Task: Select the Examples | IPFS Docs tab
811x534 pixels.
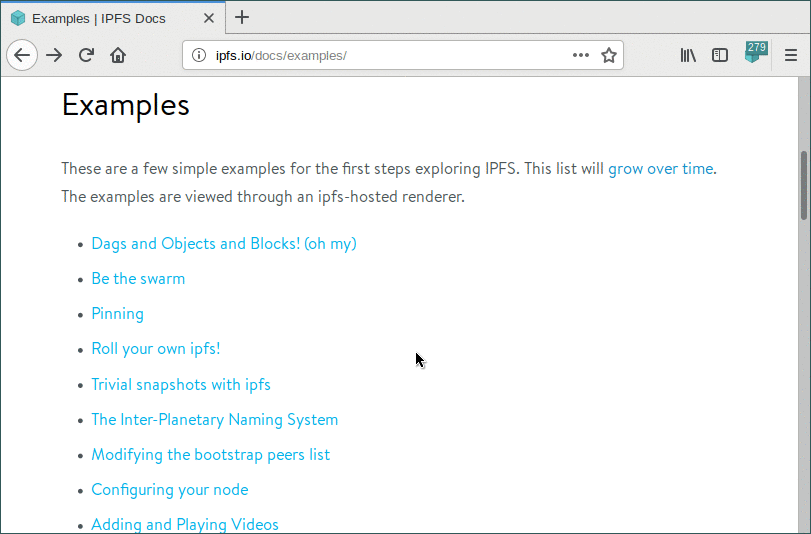Action: click(x=113, y=18)
